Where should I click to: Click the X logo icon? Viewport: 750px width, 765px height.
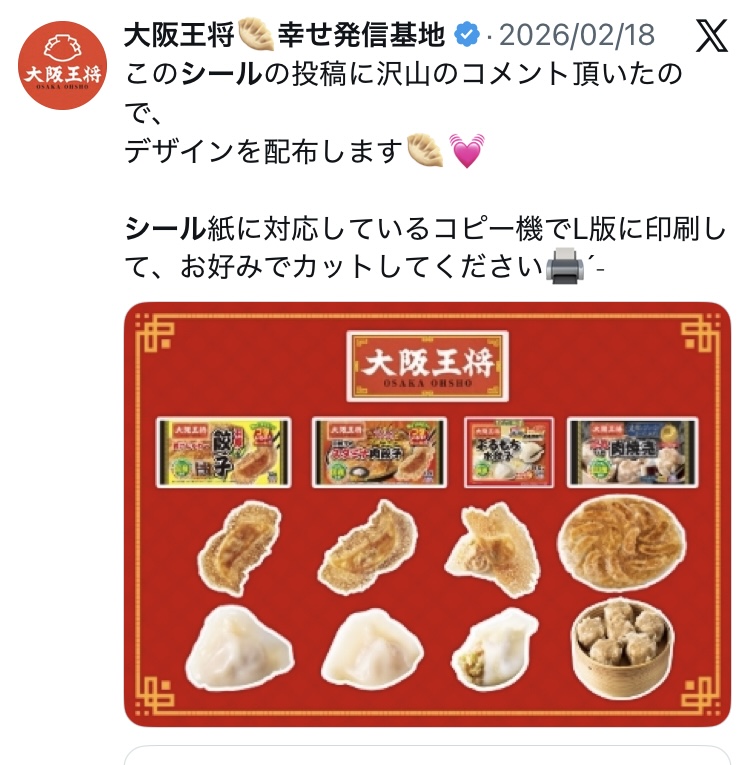(x=712, y=35)
